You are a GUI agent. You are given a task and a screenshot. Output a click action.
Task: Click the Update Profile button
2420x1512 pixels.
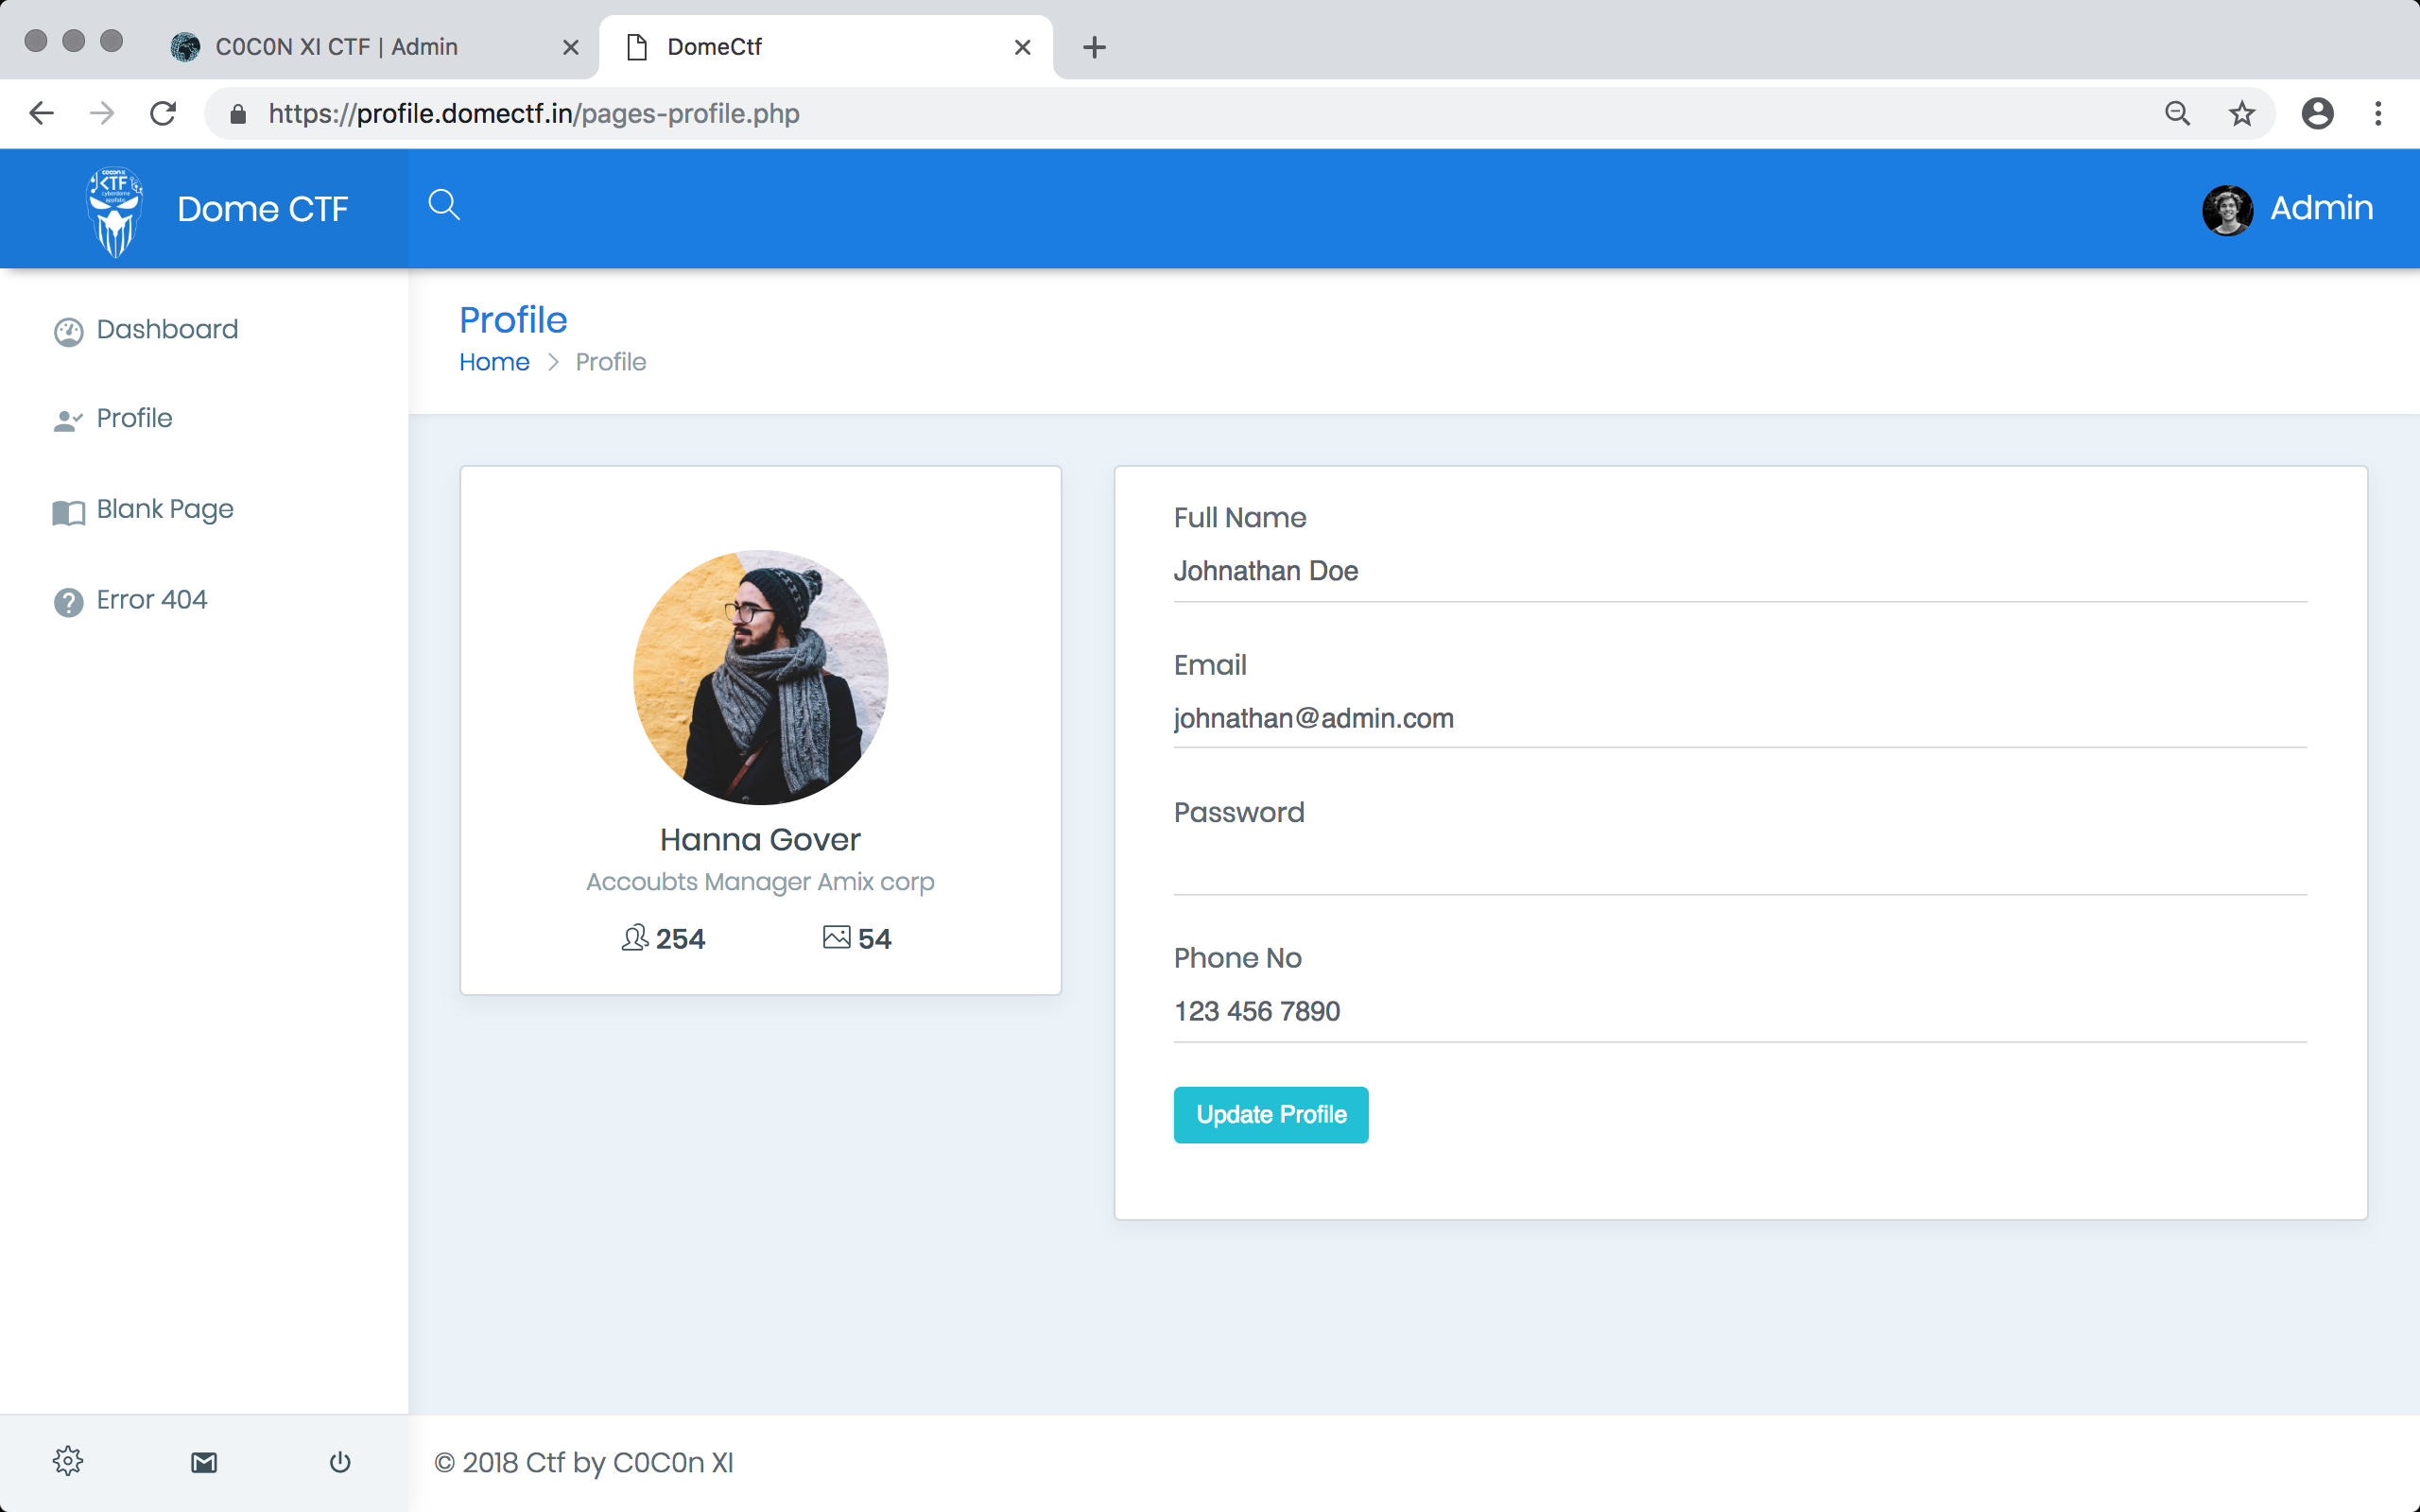tap(1270, 1115)
